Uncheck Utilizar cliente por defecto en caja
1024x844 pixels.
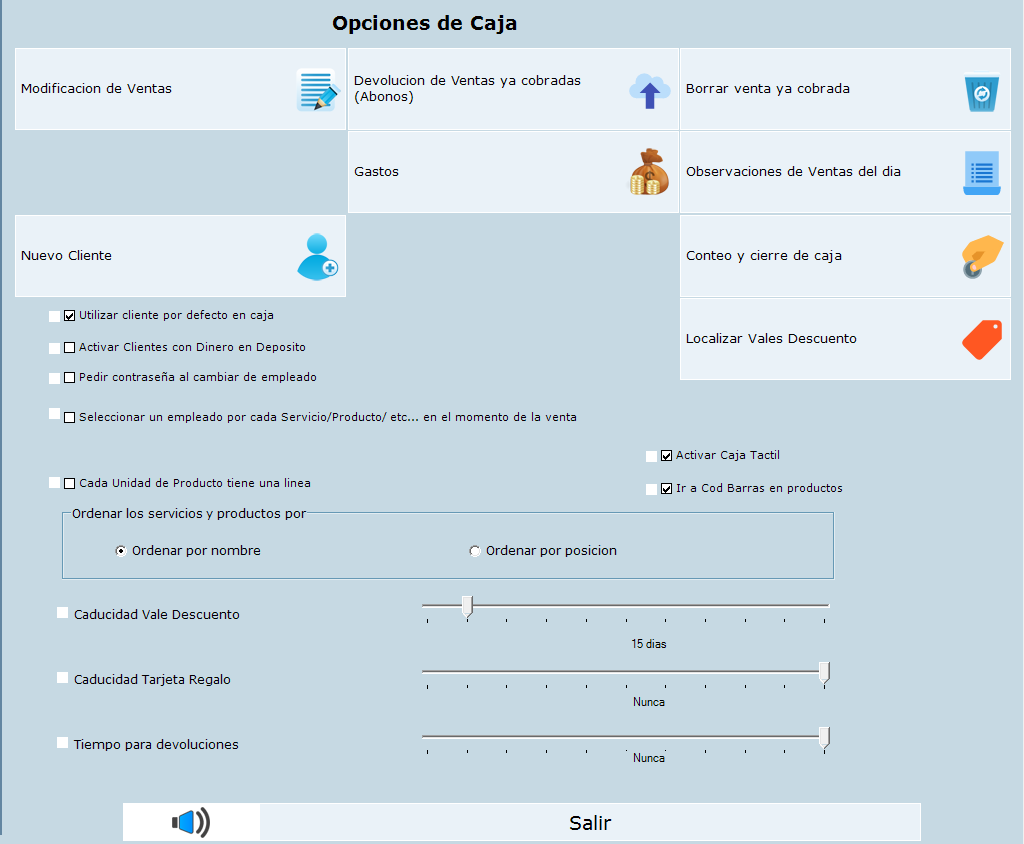pos(69,316)
